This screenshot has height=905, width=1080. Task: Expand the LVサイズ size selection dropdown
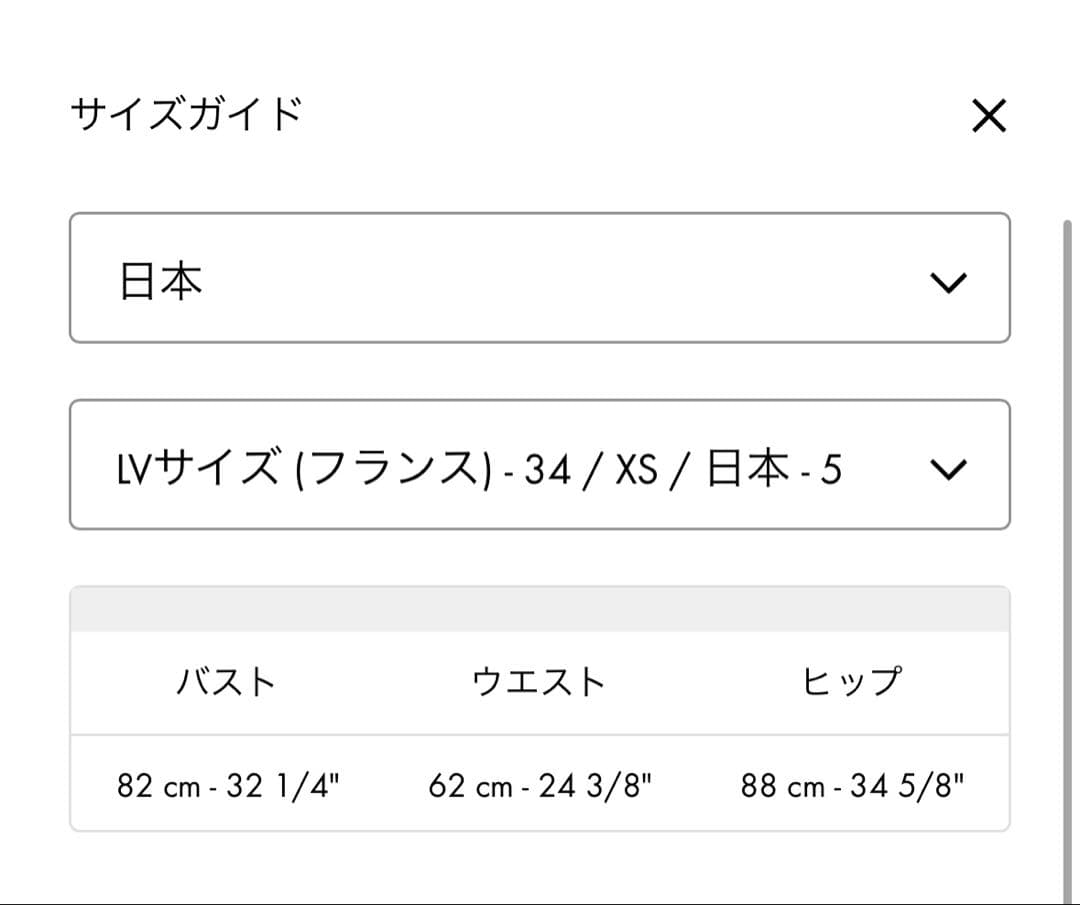pyautogui.click(x=540, y=465)
